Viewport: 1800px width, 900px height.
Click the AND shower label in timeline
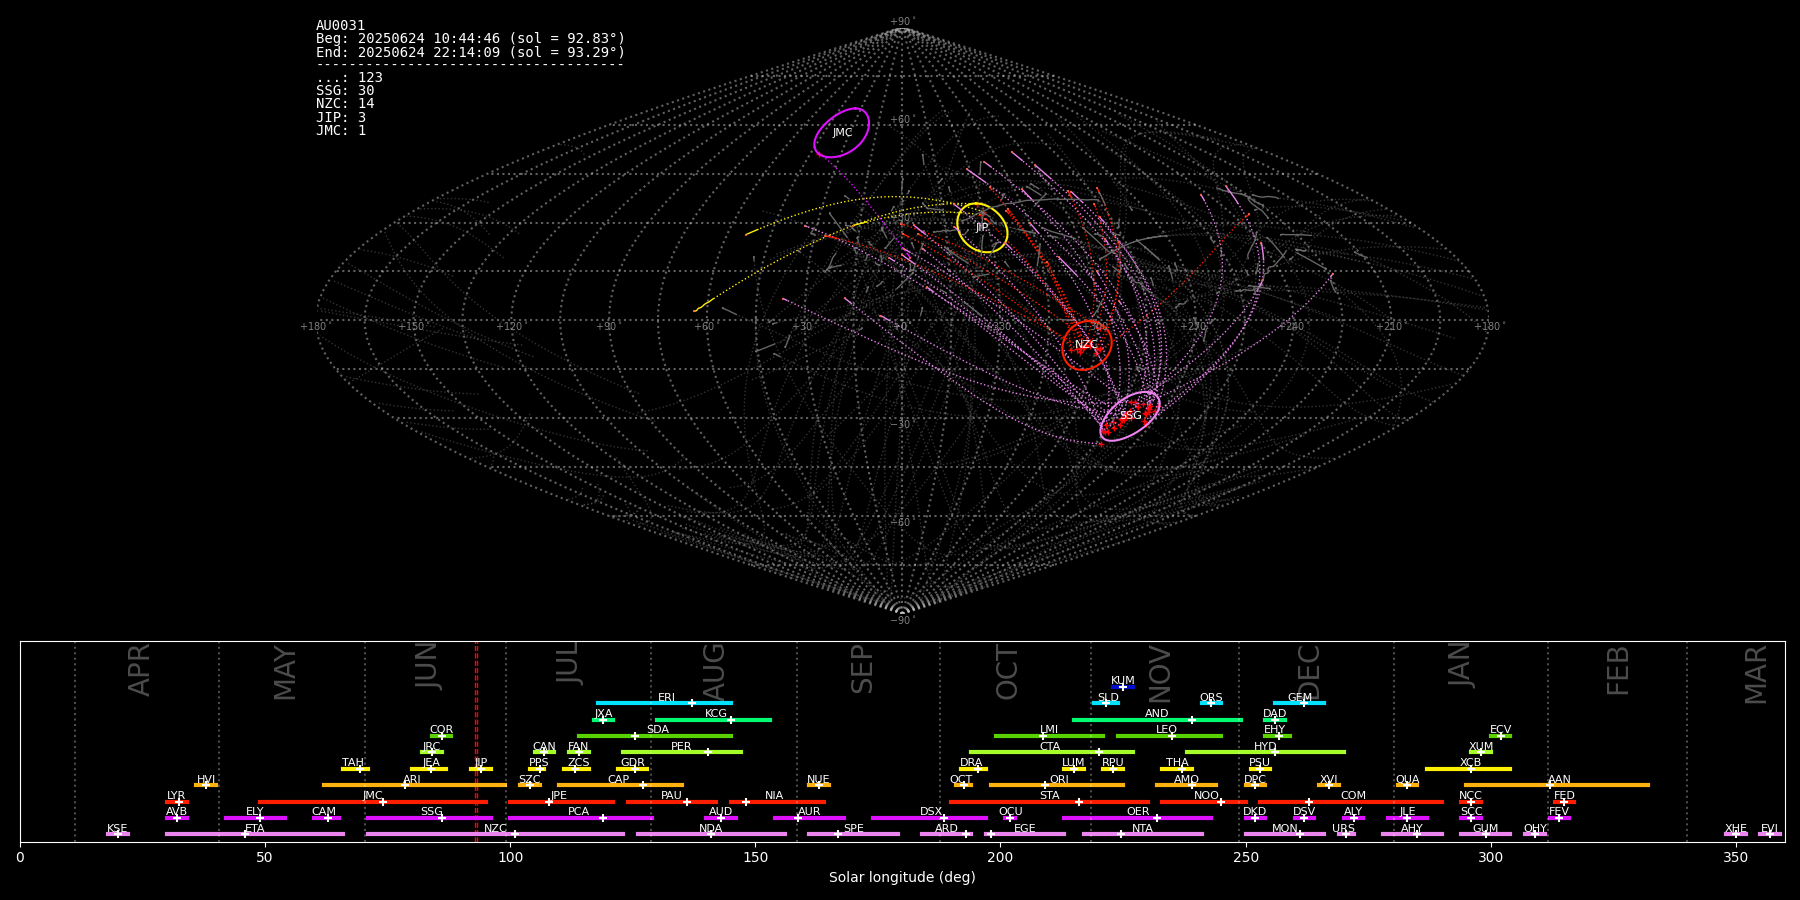point(1157,714)
